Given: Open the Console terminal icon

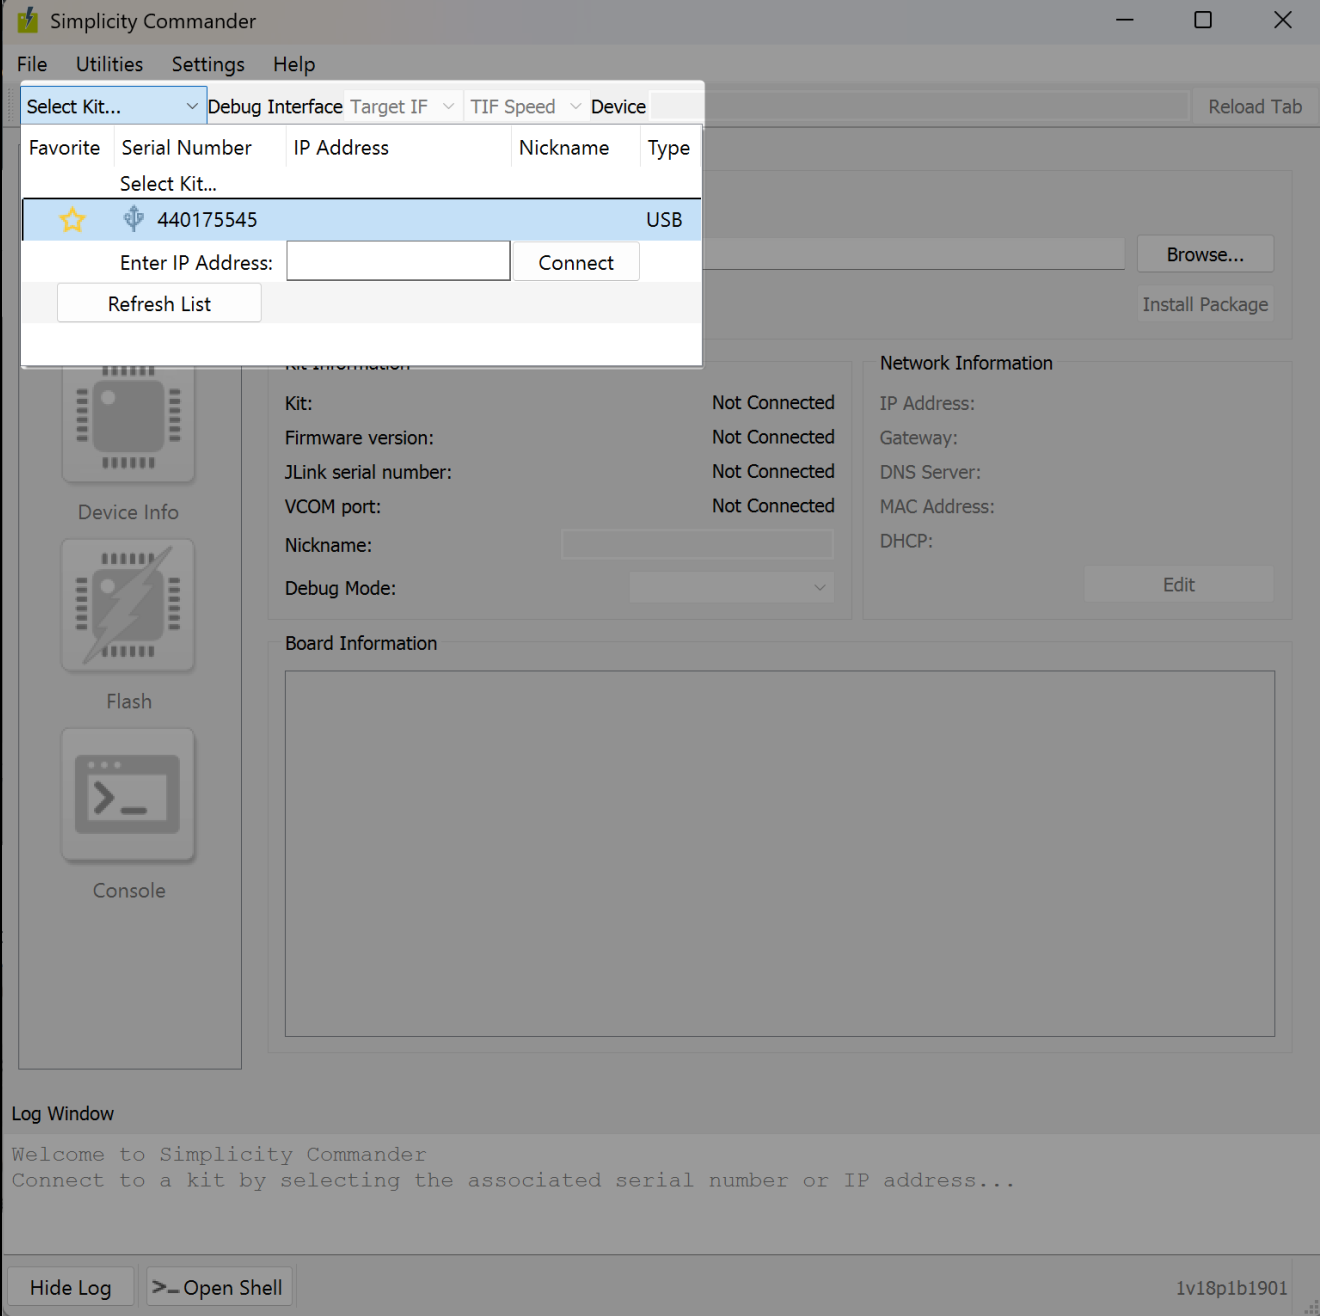Looking at the screenshot, I should click(x=128, y=796).
